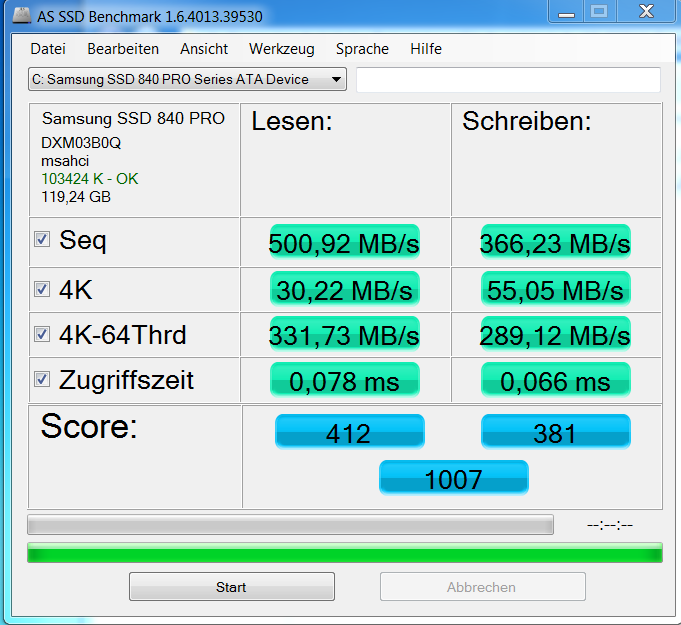This screenshot has width=681, height=625.
Task: Click the AS SSD Benchmark title bar icon
Action: [22, 15]
